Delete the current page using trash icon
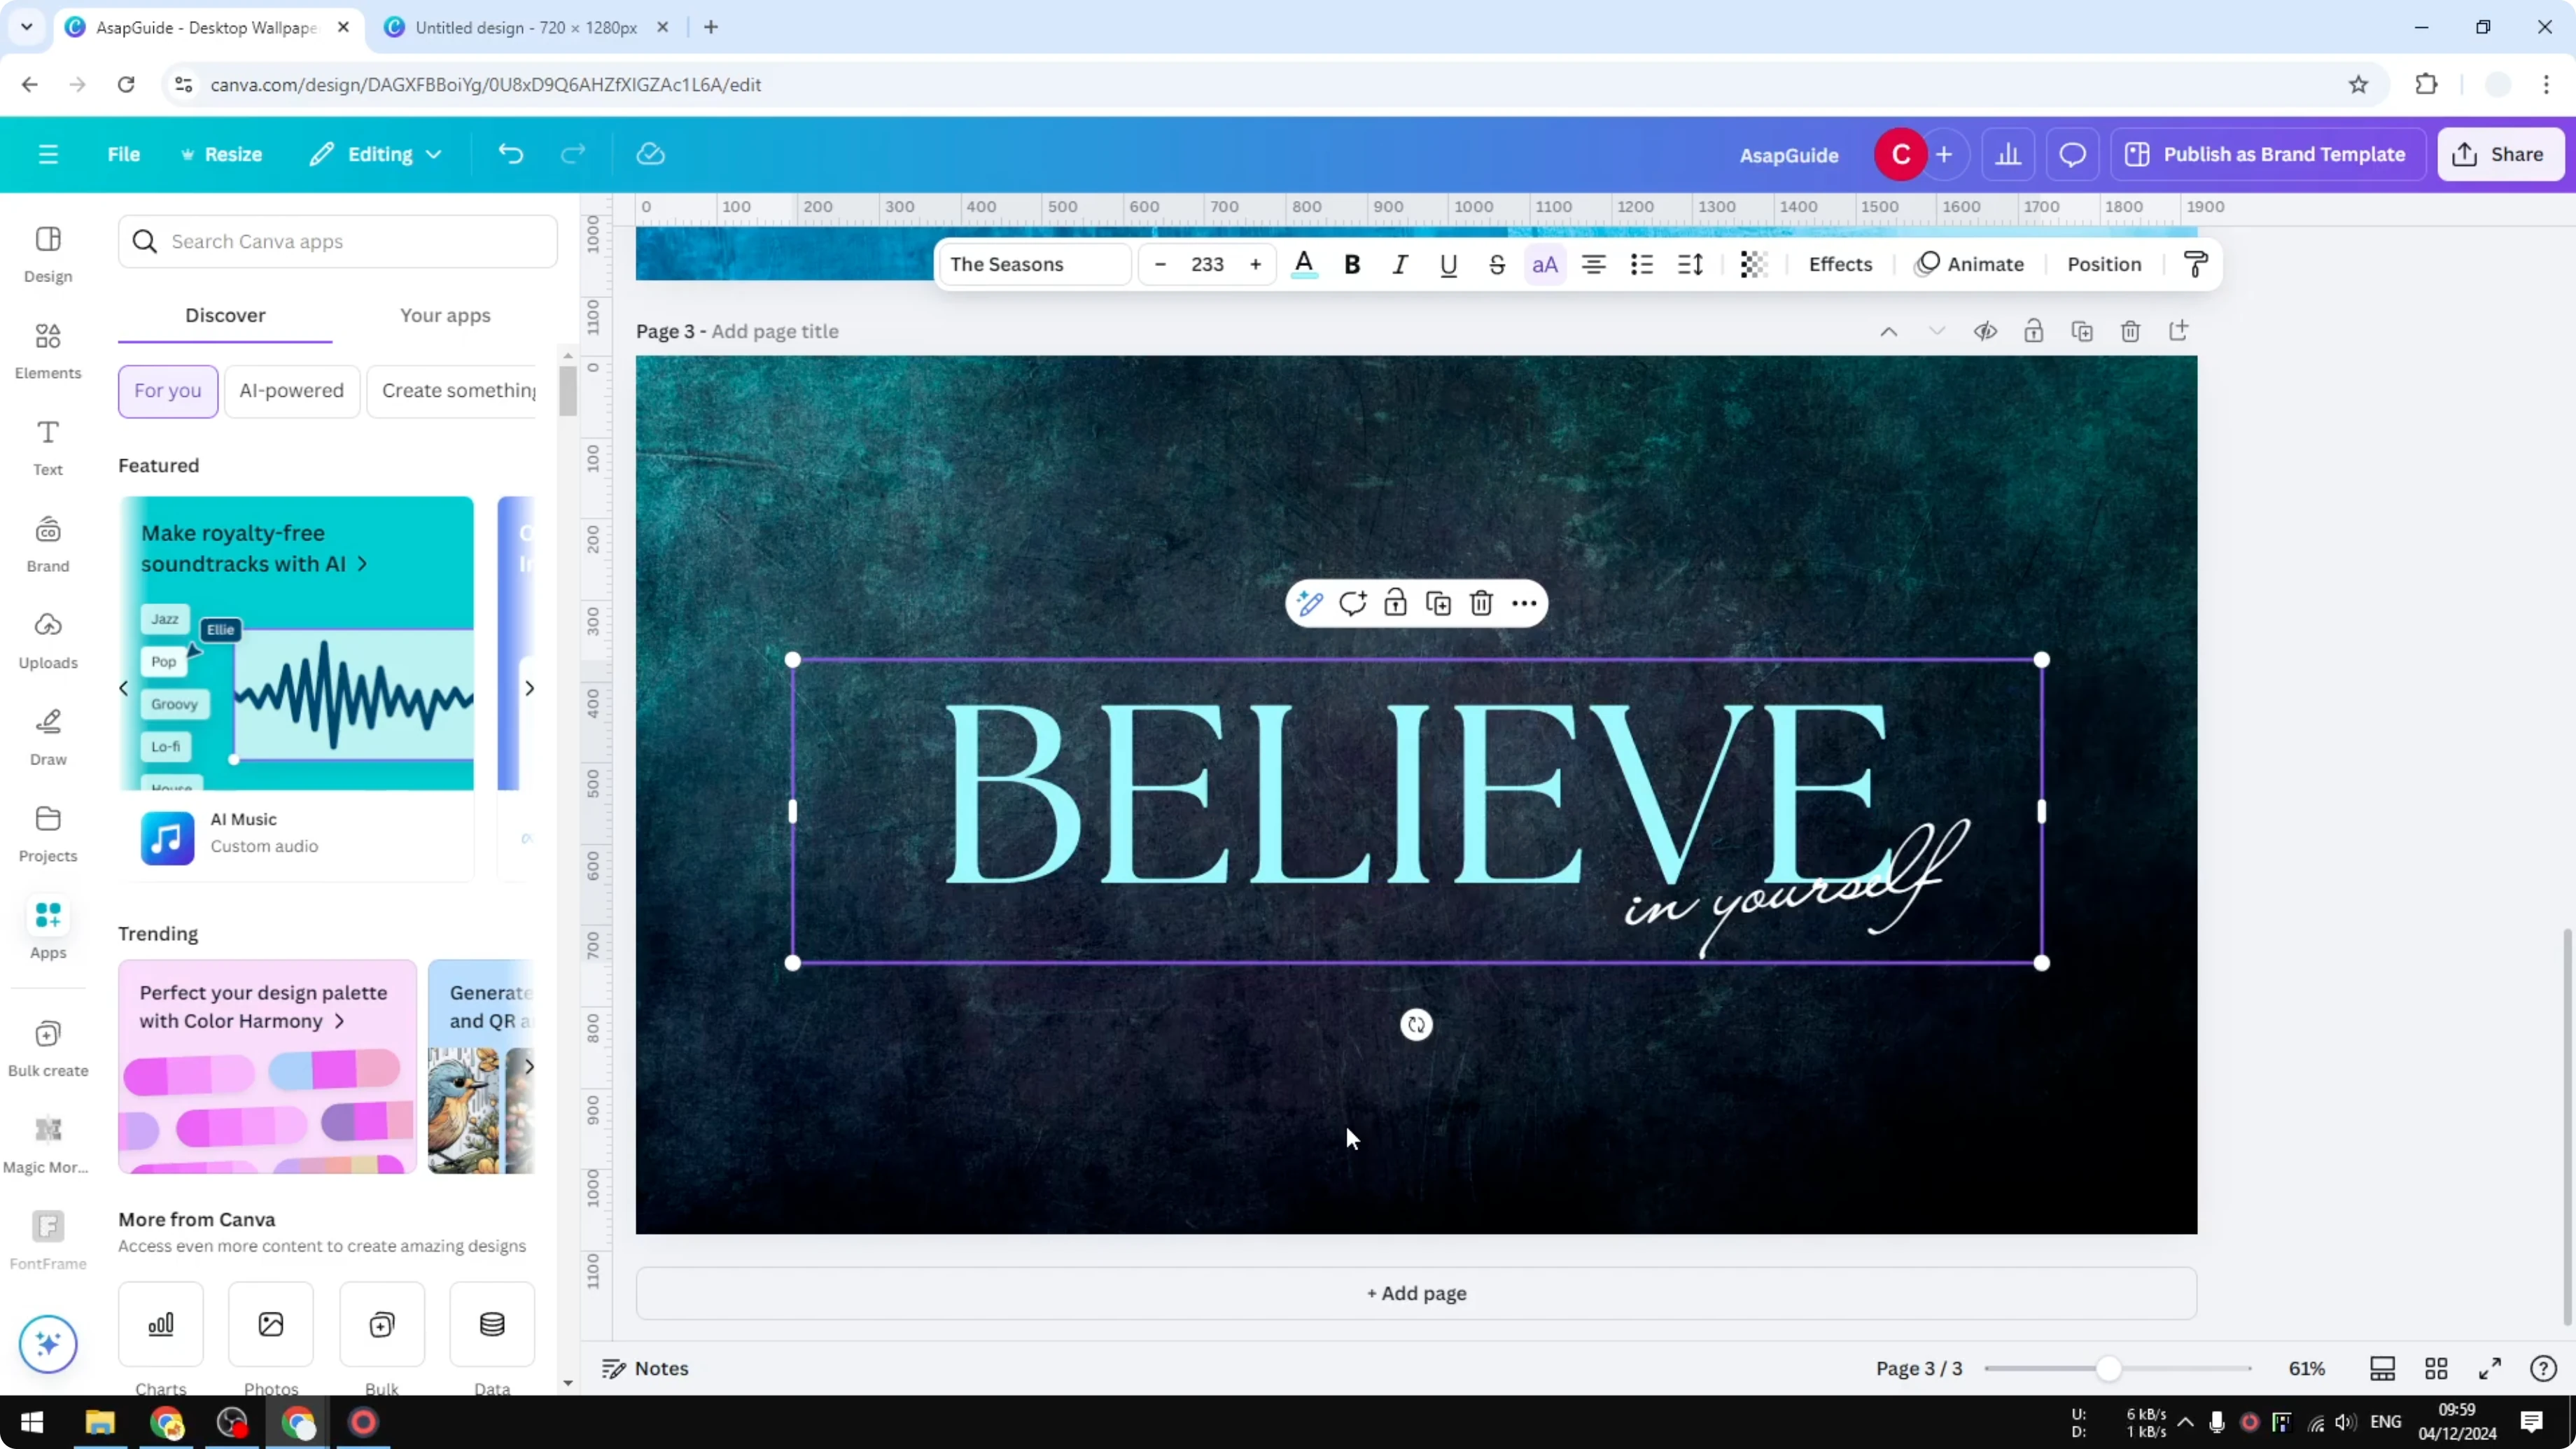The width and height of the screenshot is (2576, 1449). pos(2130,331)
